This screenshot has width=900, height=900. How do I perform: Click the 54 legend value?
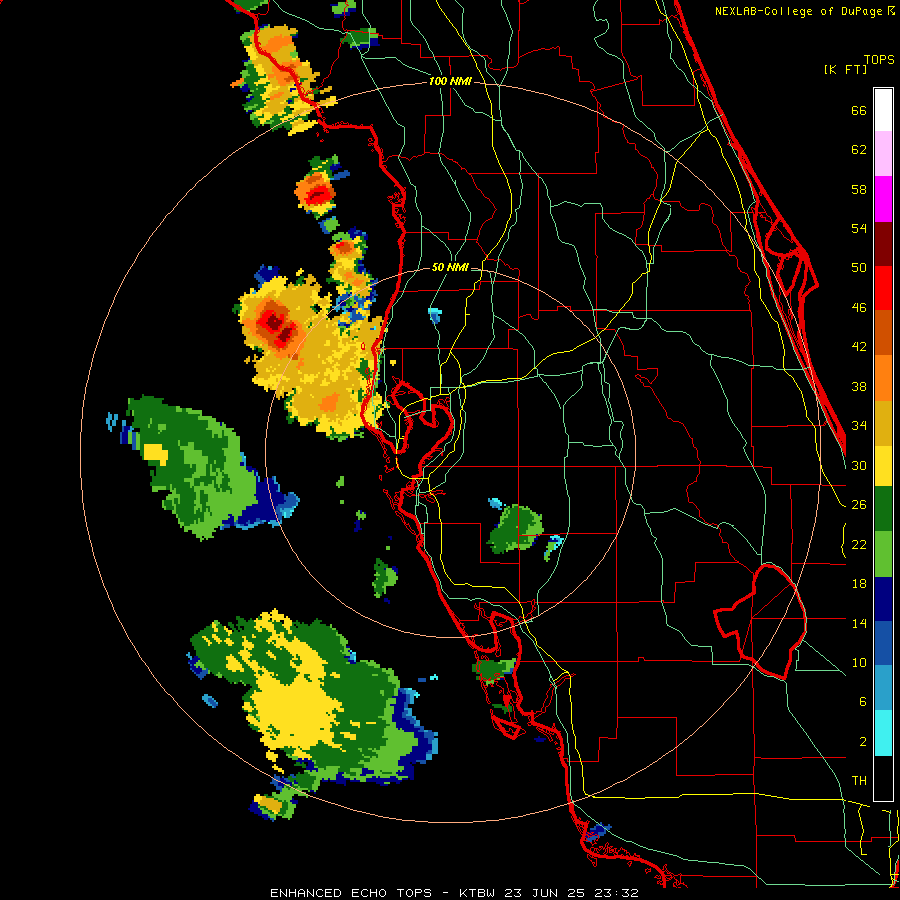tap(859, 228)
